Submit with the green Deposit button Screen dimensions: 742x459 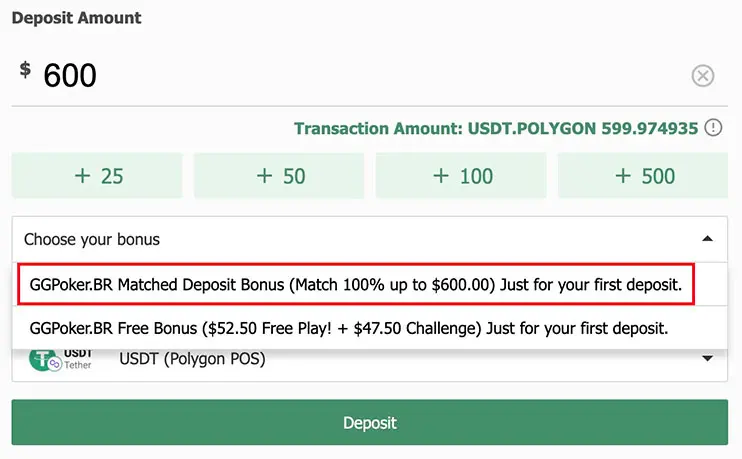(x=369, y=422)
